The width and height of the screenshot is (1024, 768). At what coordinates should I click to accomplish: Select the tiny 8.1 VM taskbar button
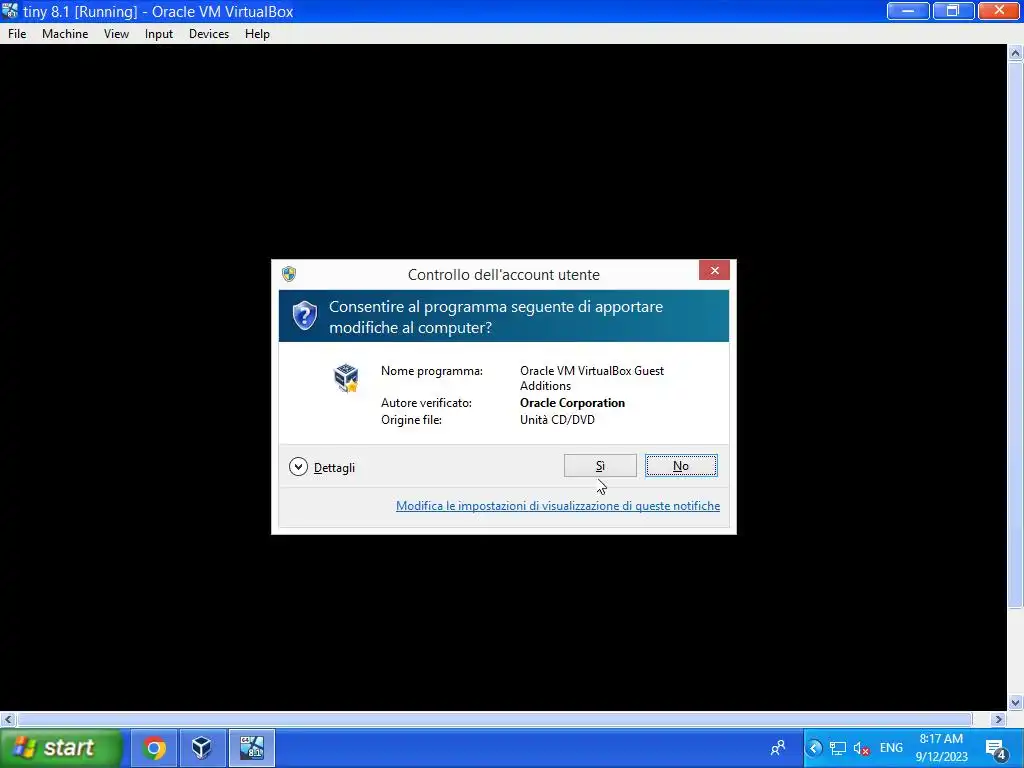(x=251, y=748)
